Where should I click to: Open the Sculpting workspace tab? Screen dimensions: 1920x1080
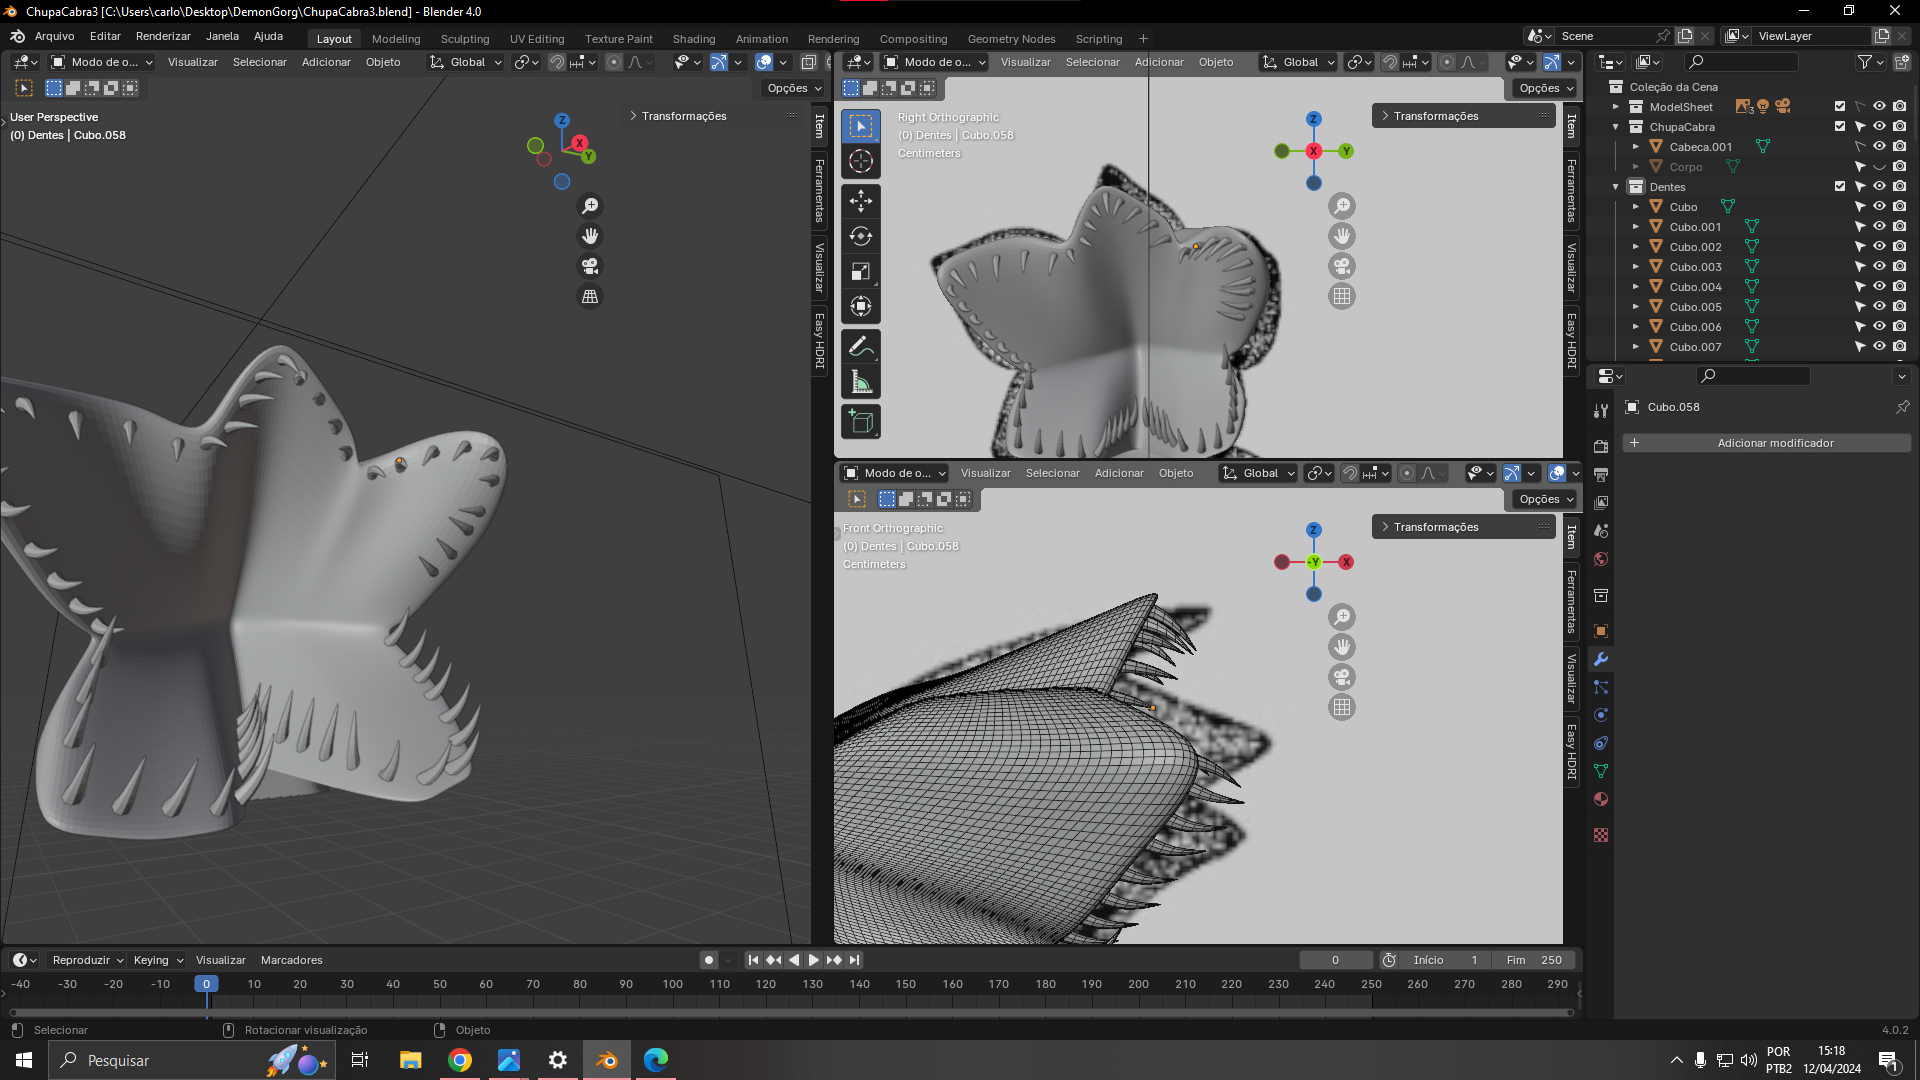click(x=465, y=39)
